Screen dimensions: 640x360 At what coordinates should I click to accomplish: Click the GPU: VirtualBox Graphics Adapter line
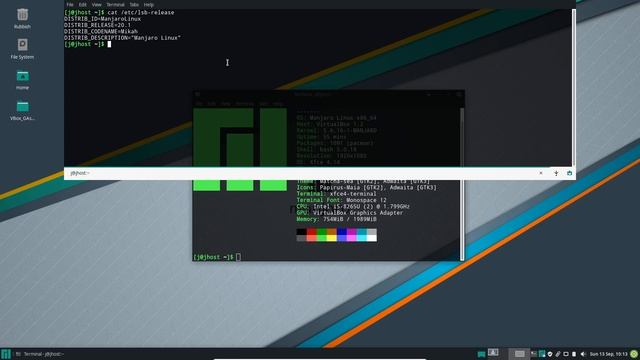point(350,213)
